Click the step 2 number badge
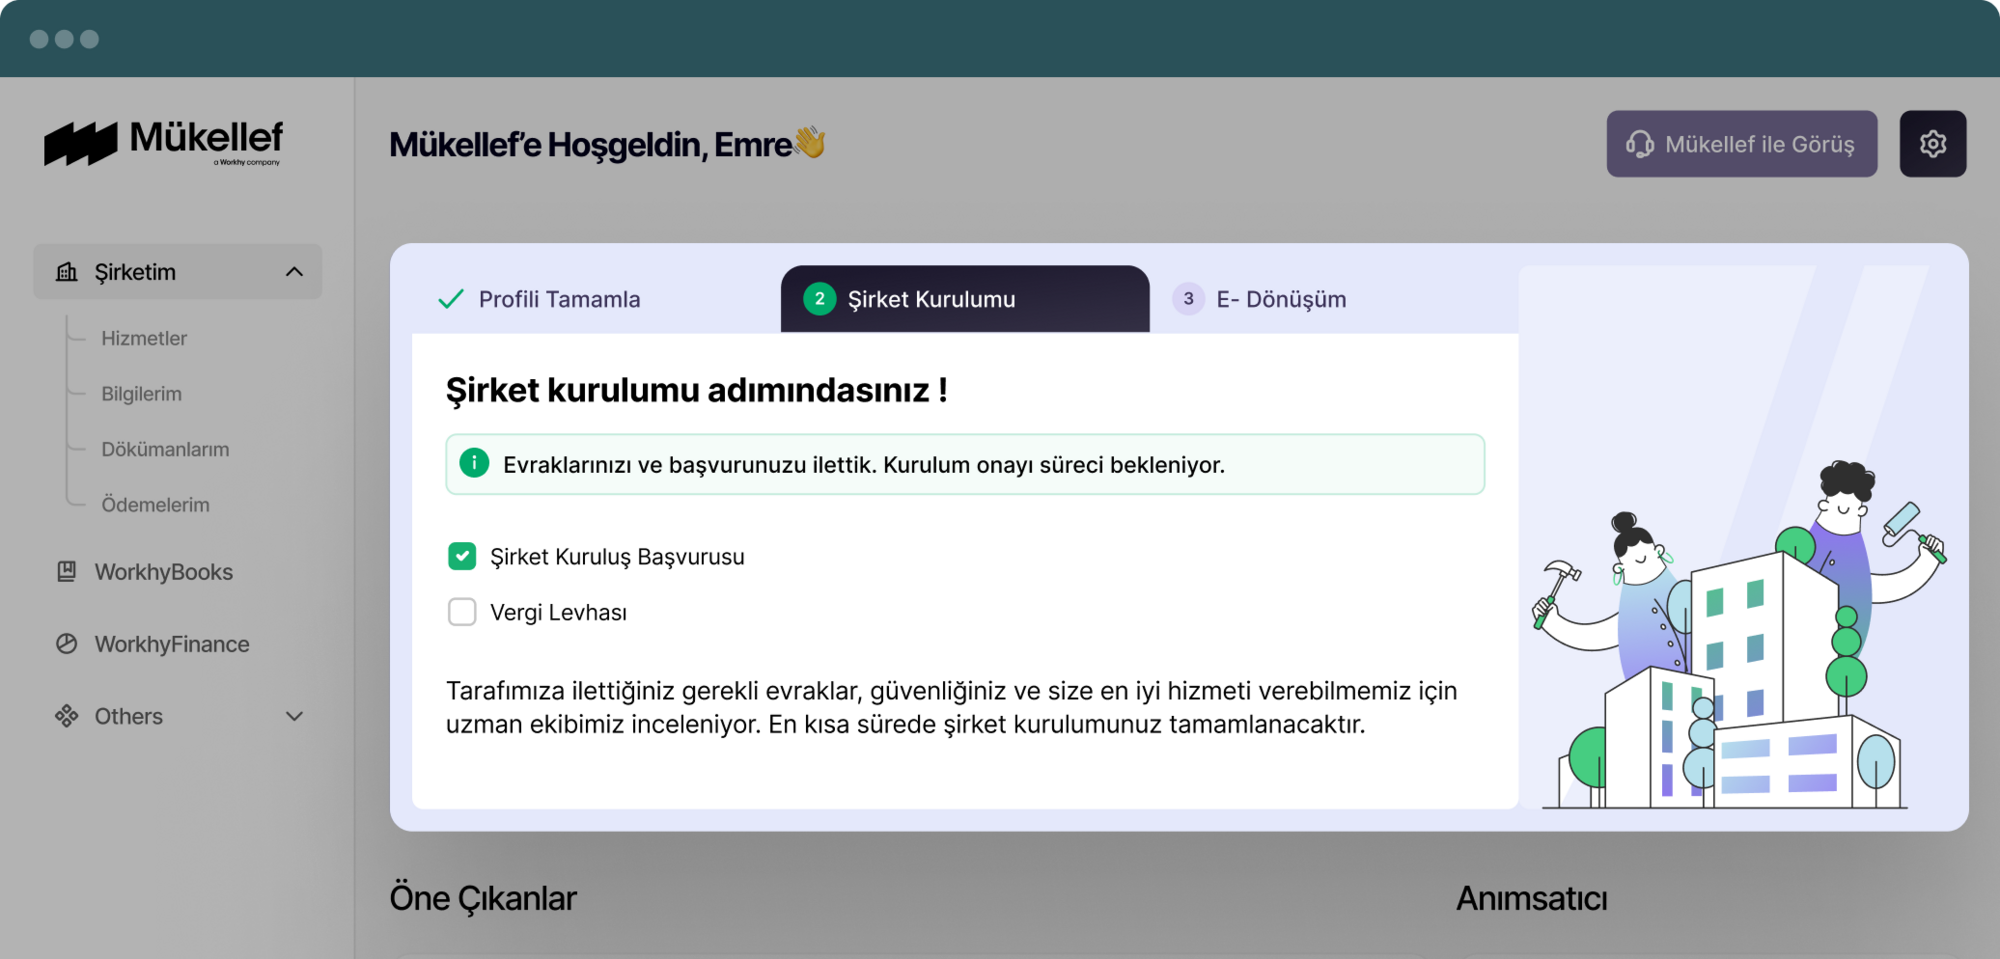Image resolution: width=2000 pixels, height=959 pixels. tap(819, 299)
